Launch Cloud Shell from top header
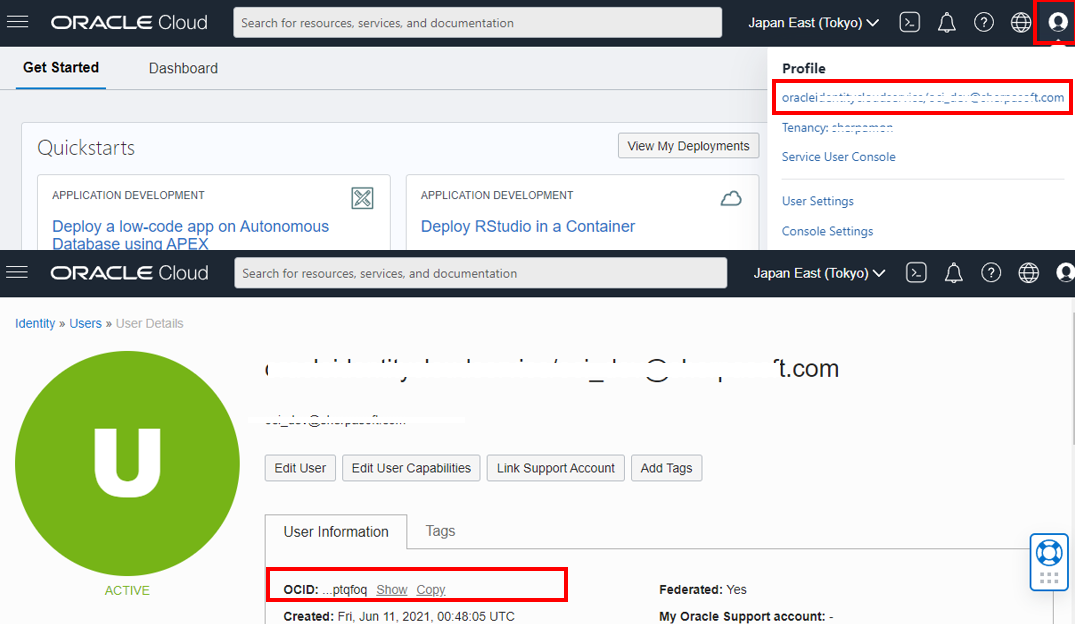Viewport: 1075px width, 624px height. [x=909, y=23]
